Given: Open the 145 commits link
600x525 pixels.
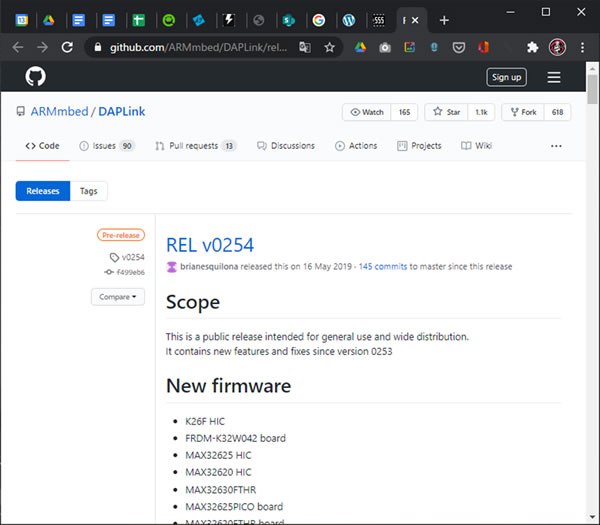Looking at the screenshot, I should click(383, 267).
